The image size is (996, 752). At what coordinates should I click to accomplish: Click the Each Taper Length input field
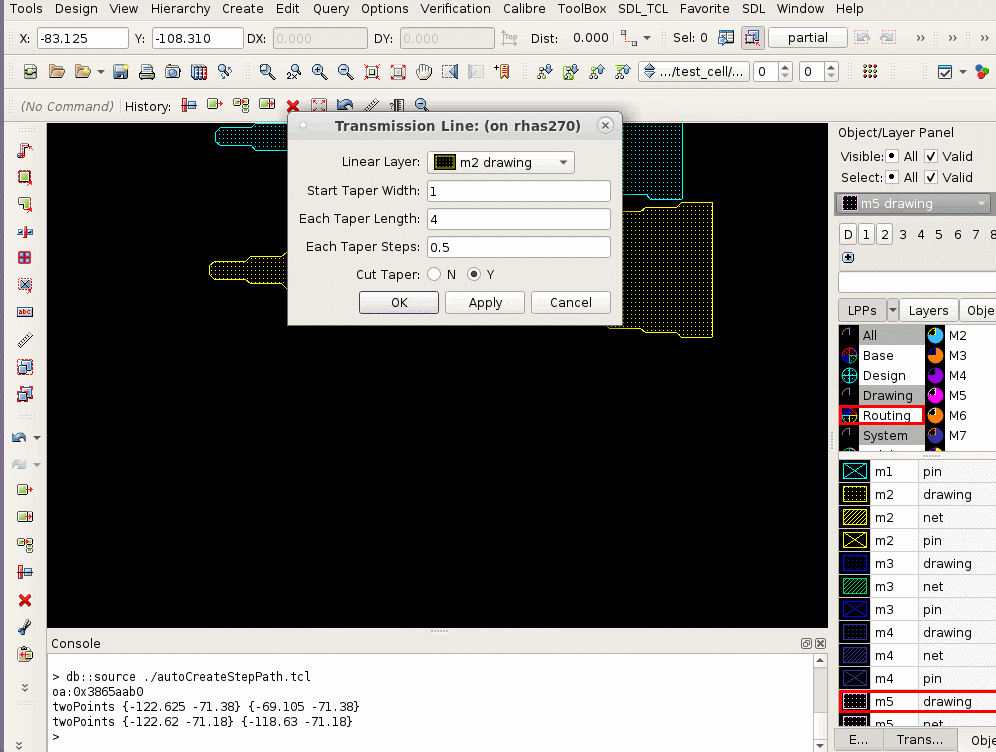(519, 219)
